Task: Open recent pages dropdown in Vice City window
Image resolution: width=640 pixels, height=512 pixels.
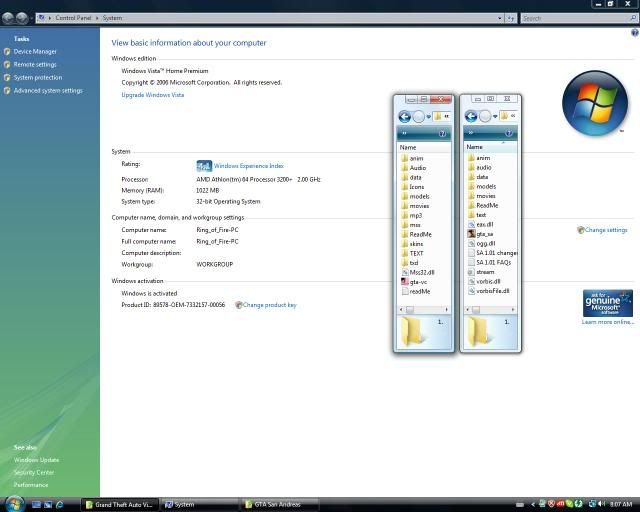Action: 429,117
